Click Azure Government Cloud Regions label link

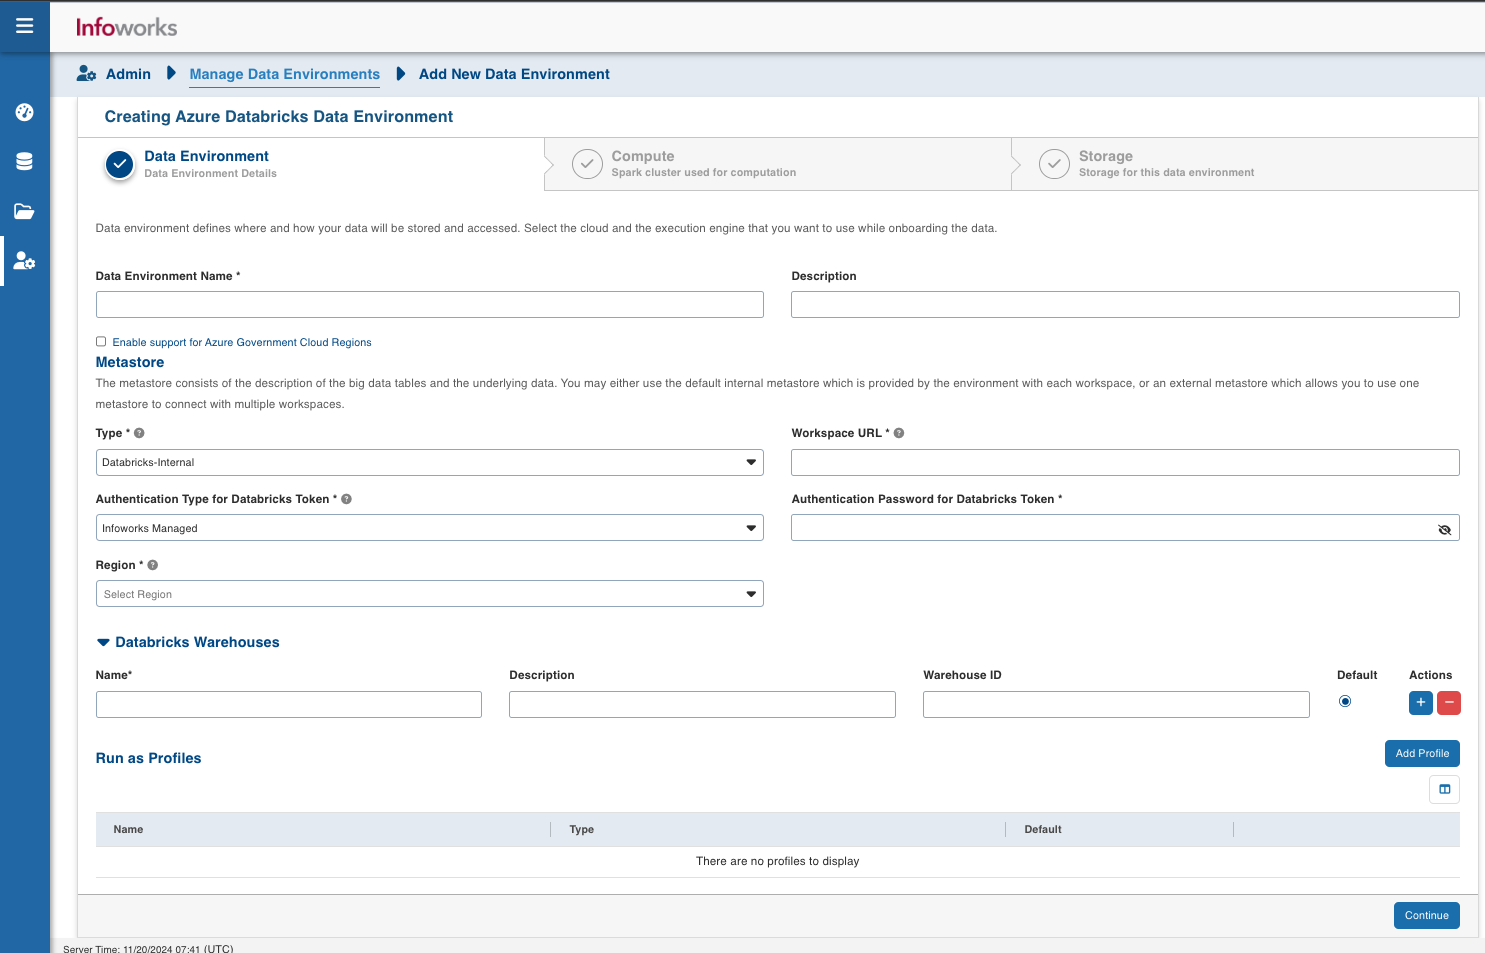(242, 342)
